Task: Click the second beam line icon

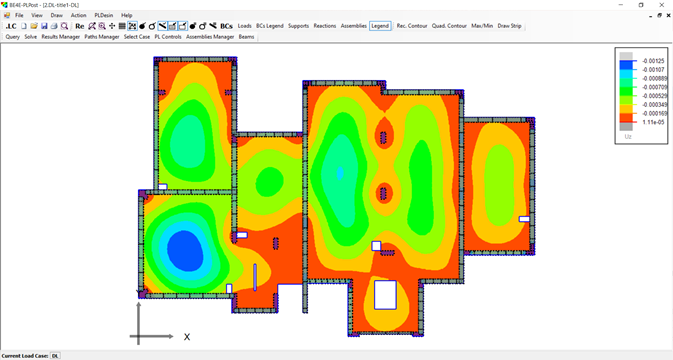Action: point(213,26)
